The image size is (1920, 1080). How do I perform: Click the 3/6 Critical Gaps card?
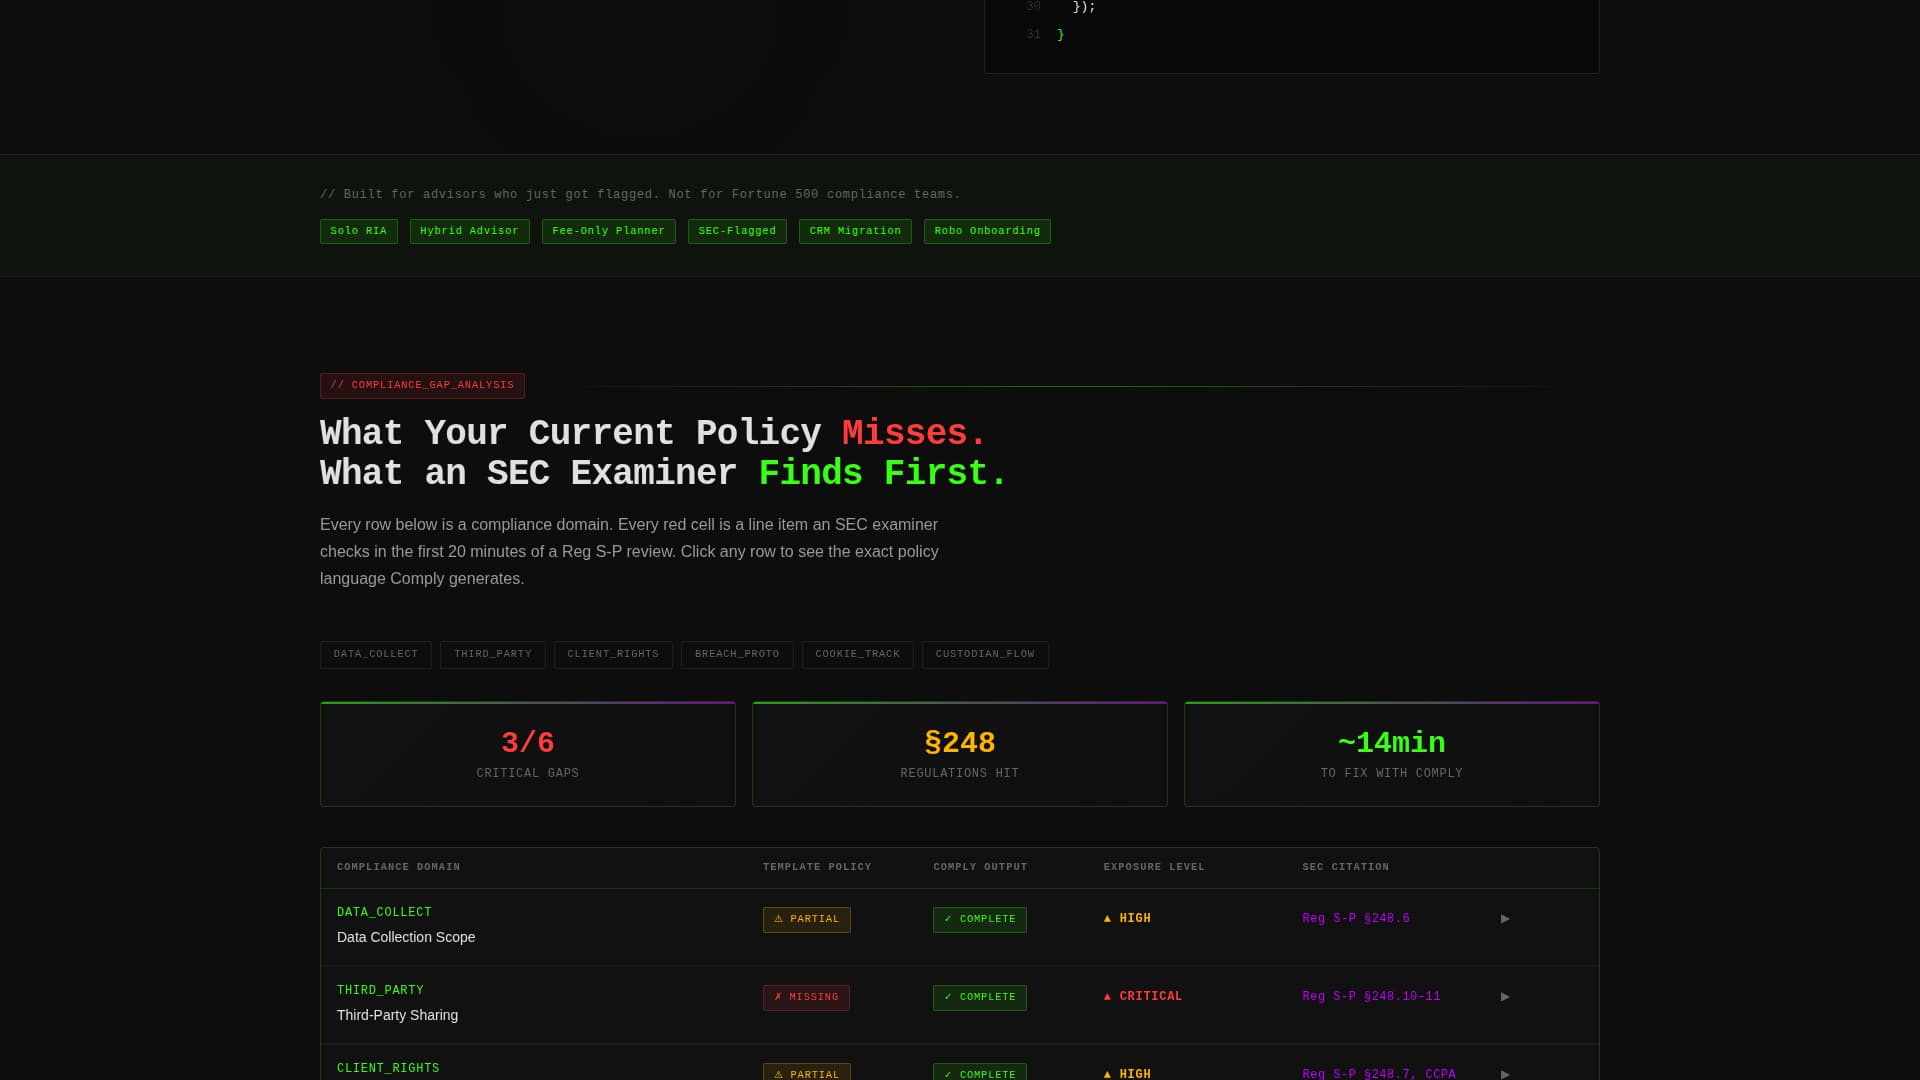tap(528, 754)
